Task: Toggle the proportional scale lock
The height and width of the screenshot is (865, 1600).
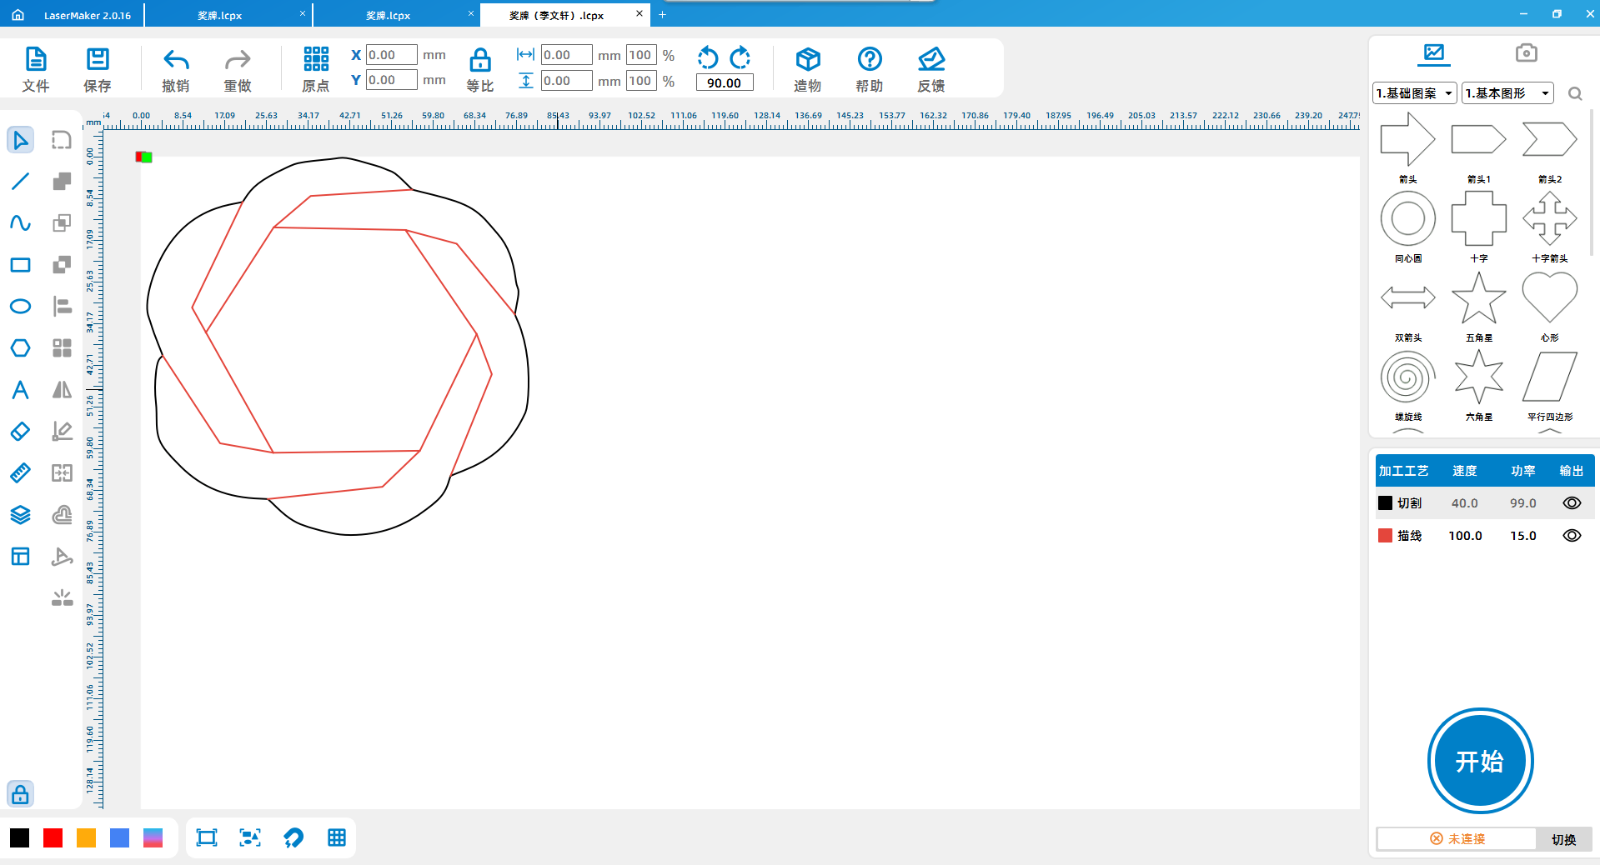Action: click(480, 60)
